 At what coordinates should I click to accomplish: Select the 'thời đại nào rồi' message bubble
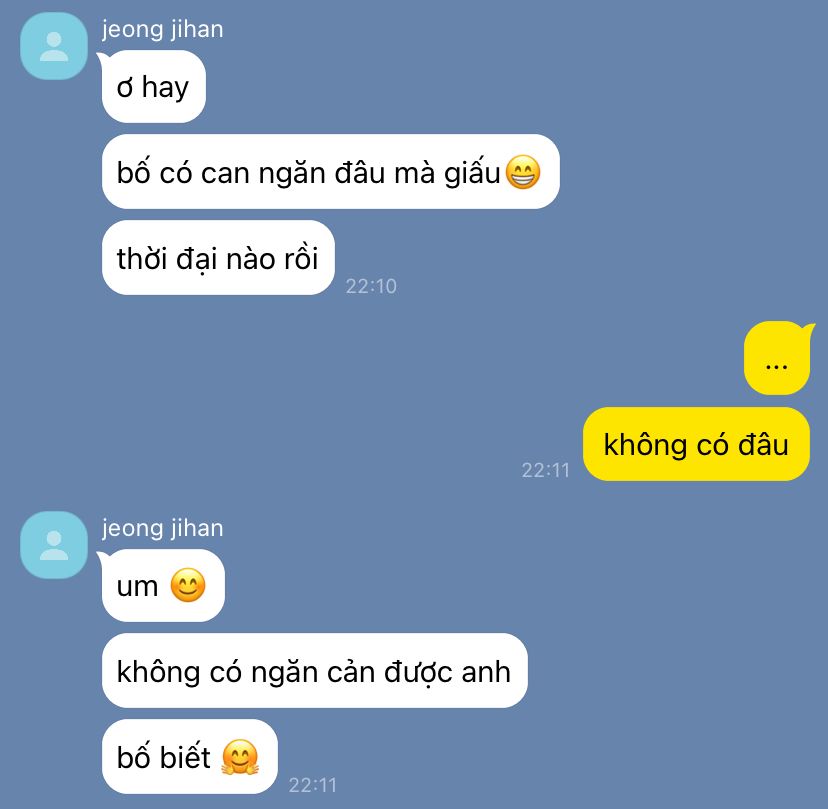[x=218, y=258]
